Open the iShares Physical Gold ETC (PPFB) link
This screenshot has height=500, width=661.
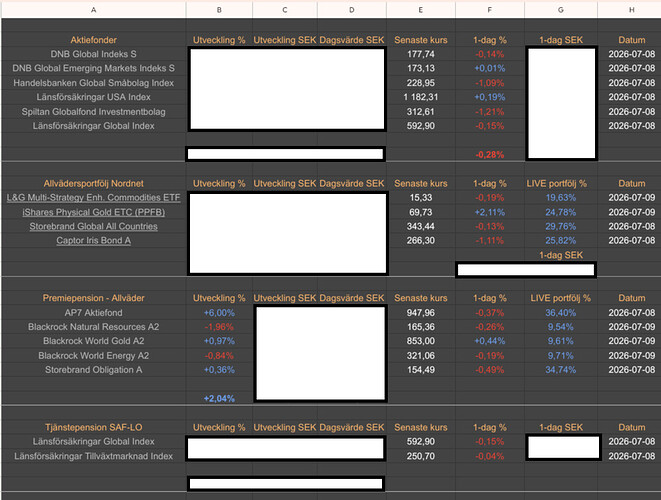tap(93, 212)
